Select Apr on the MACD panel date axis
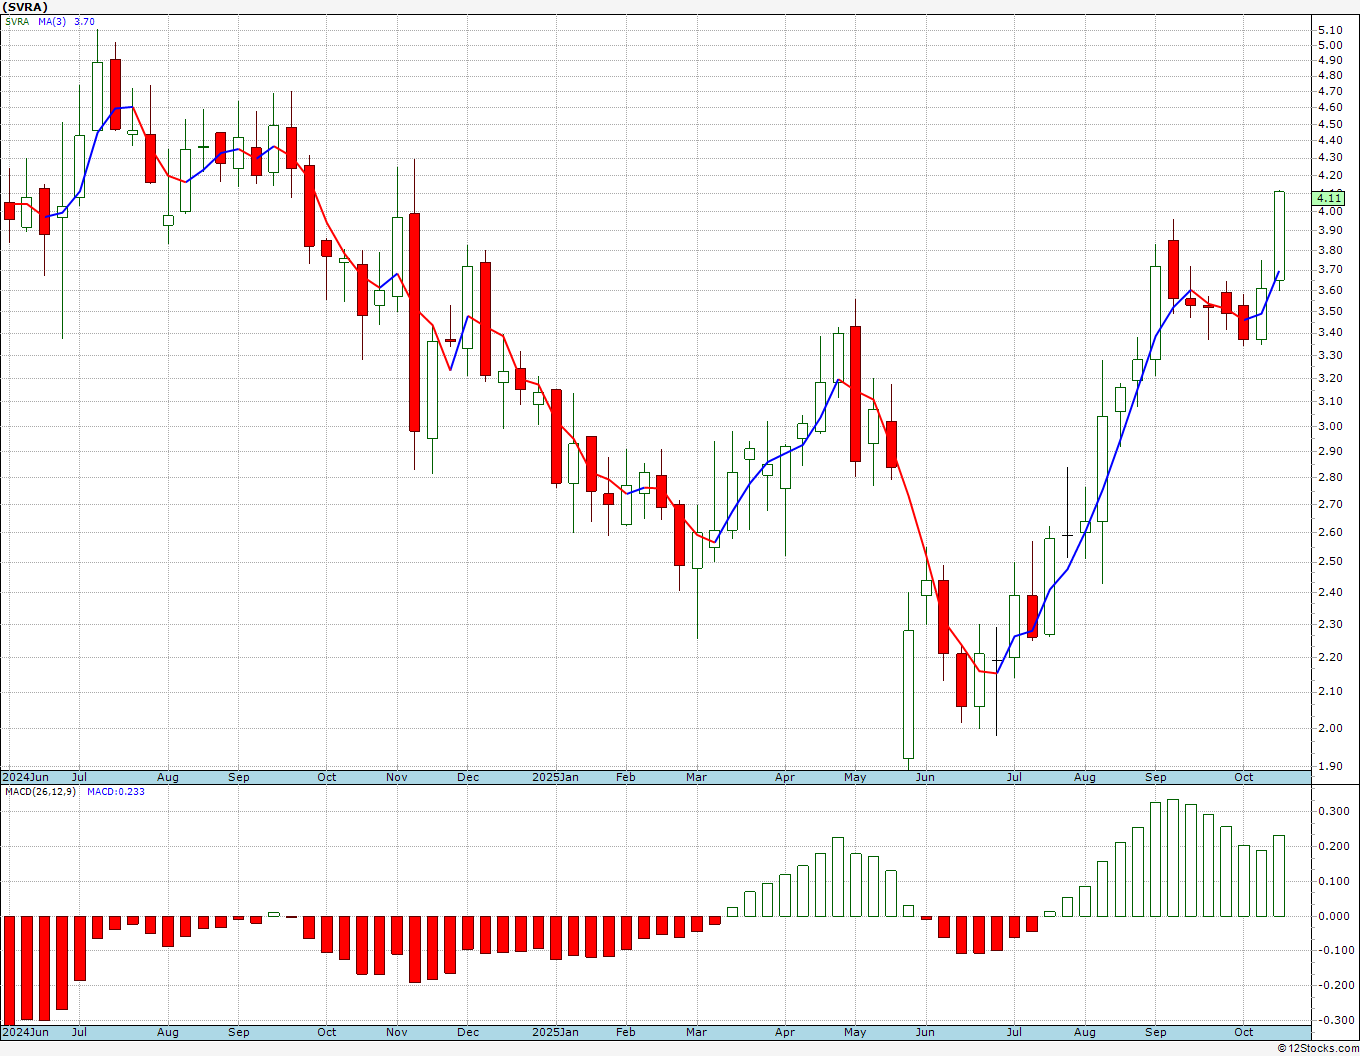This screenshot has width=1360, height=1056. (x=785, y=1032)
